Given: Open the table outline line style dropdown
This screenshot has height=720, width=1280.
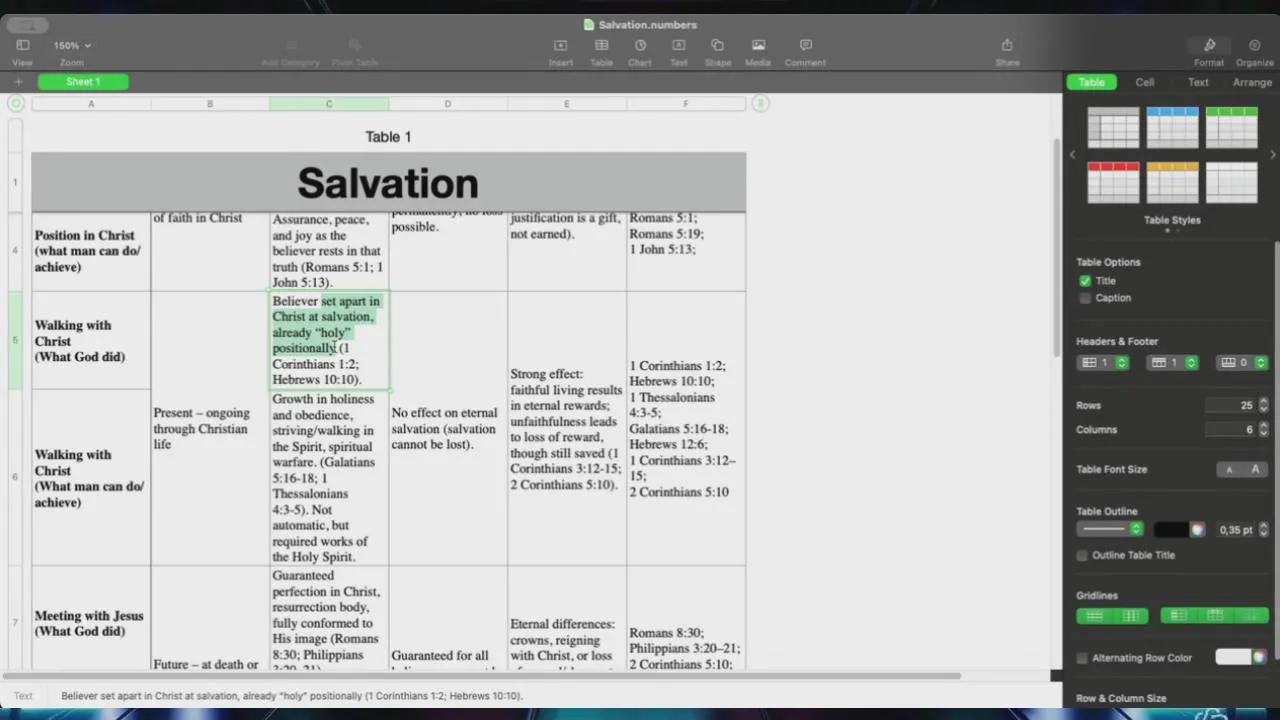Looking at the screenshot, I should [1110, 529].
